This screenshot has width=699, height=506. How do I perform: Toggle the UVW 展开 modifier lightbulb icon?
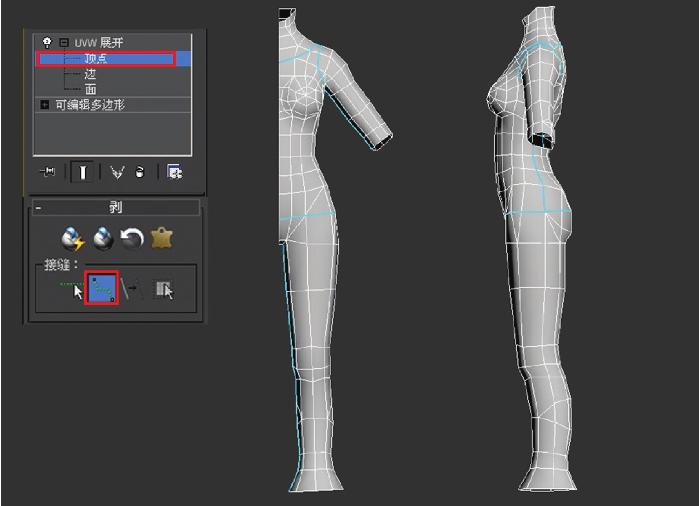pyautogui.click(x=47, y=43)
